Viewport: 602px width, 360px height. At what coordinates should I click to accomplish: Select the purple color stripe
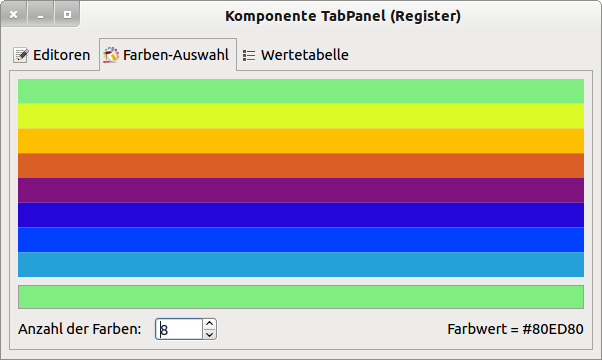click(301, 190)
